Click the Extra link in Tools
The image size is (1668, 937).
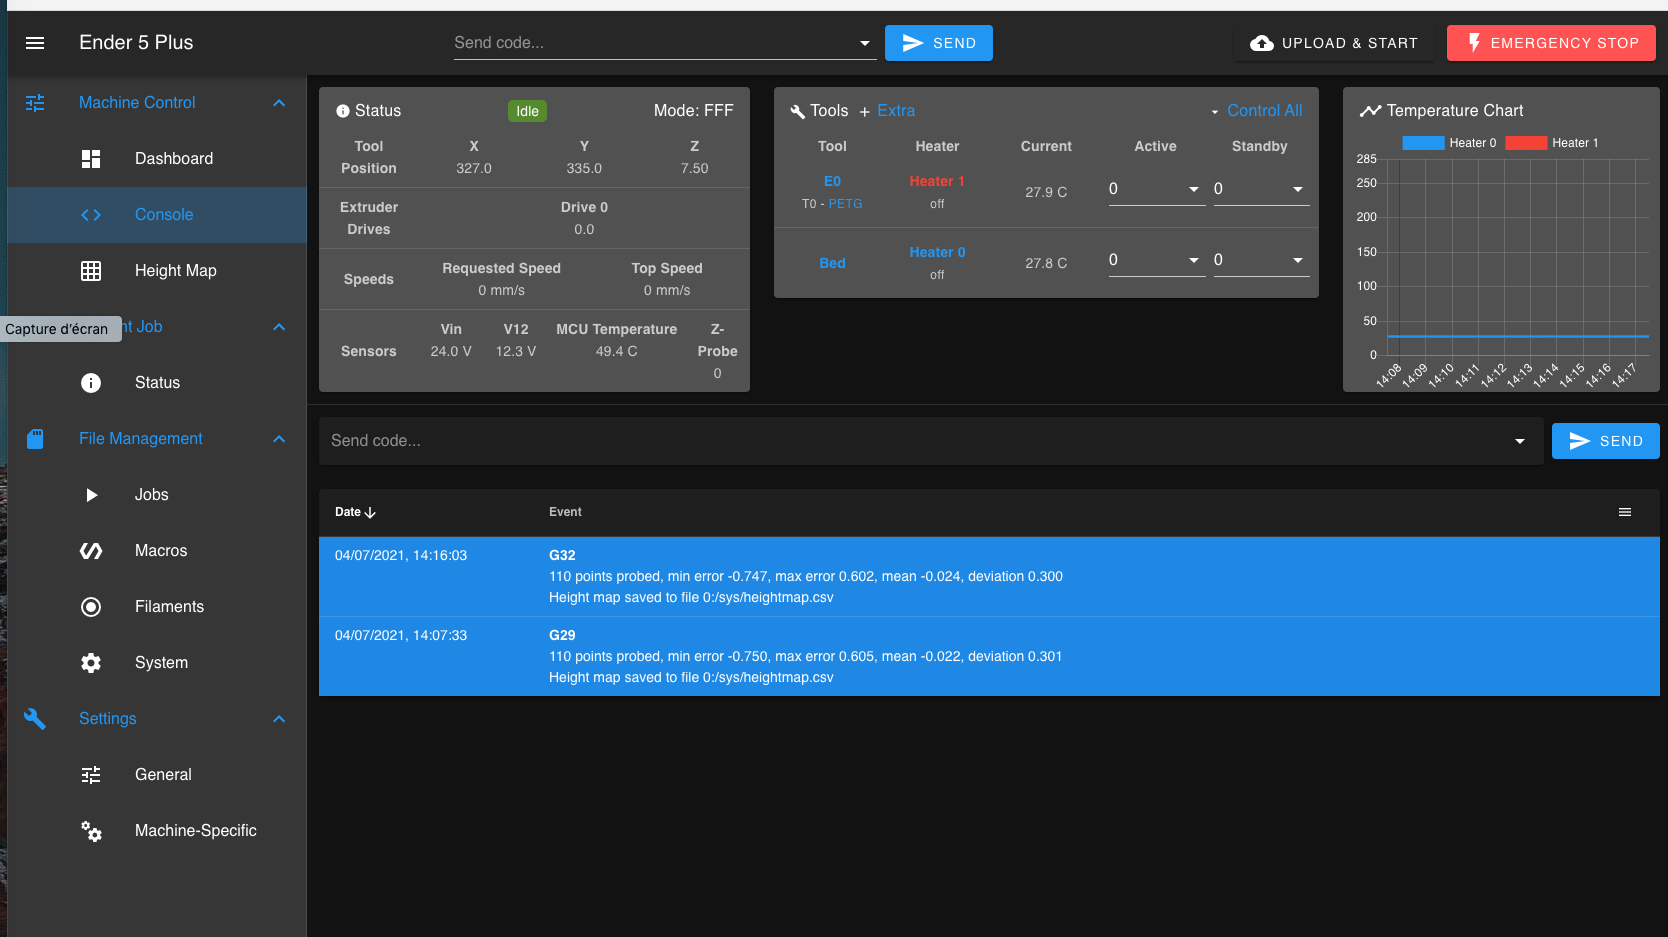896,111
